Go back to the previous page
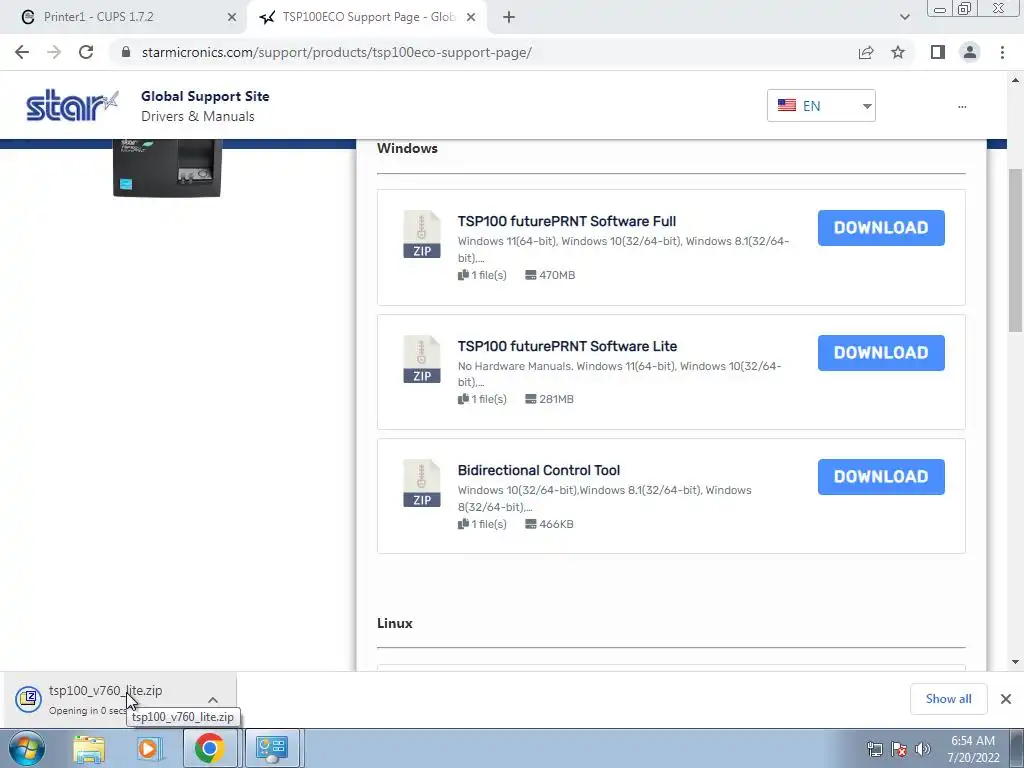Screen dimensions: 1024x768 click(x=22, y=52)
